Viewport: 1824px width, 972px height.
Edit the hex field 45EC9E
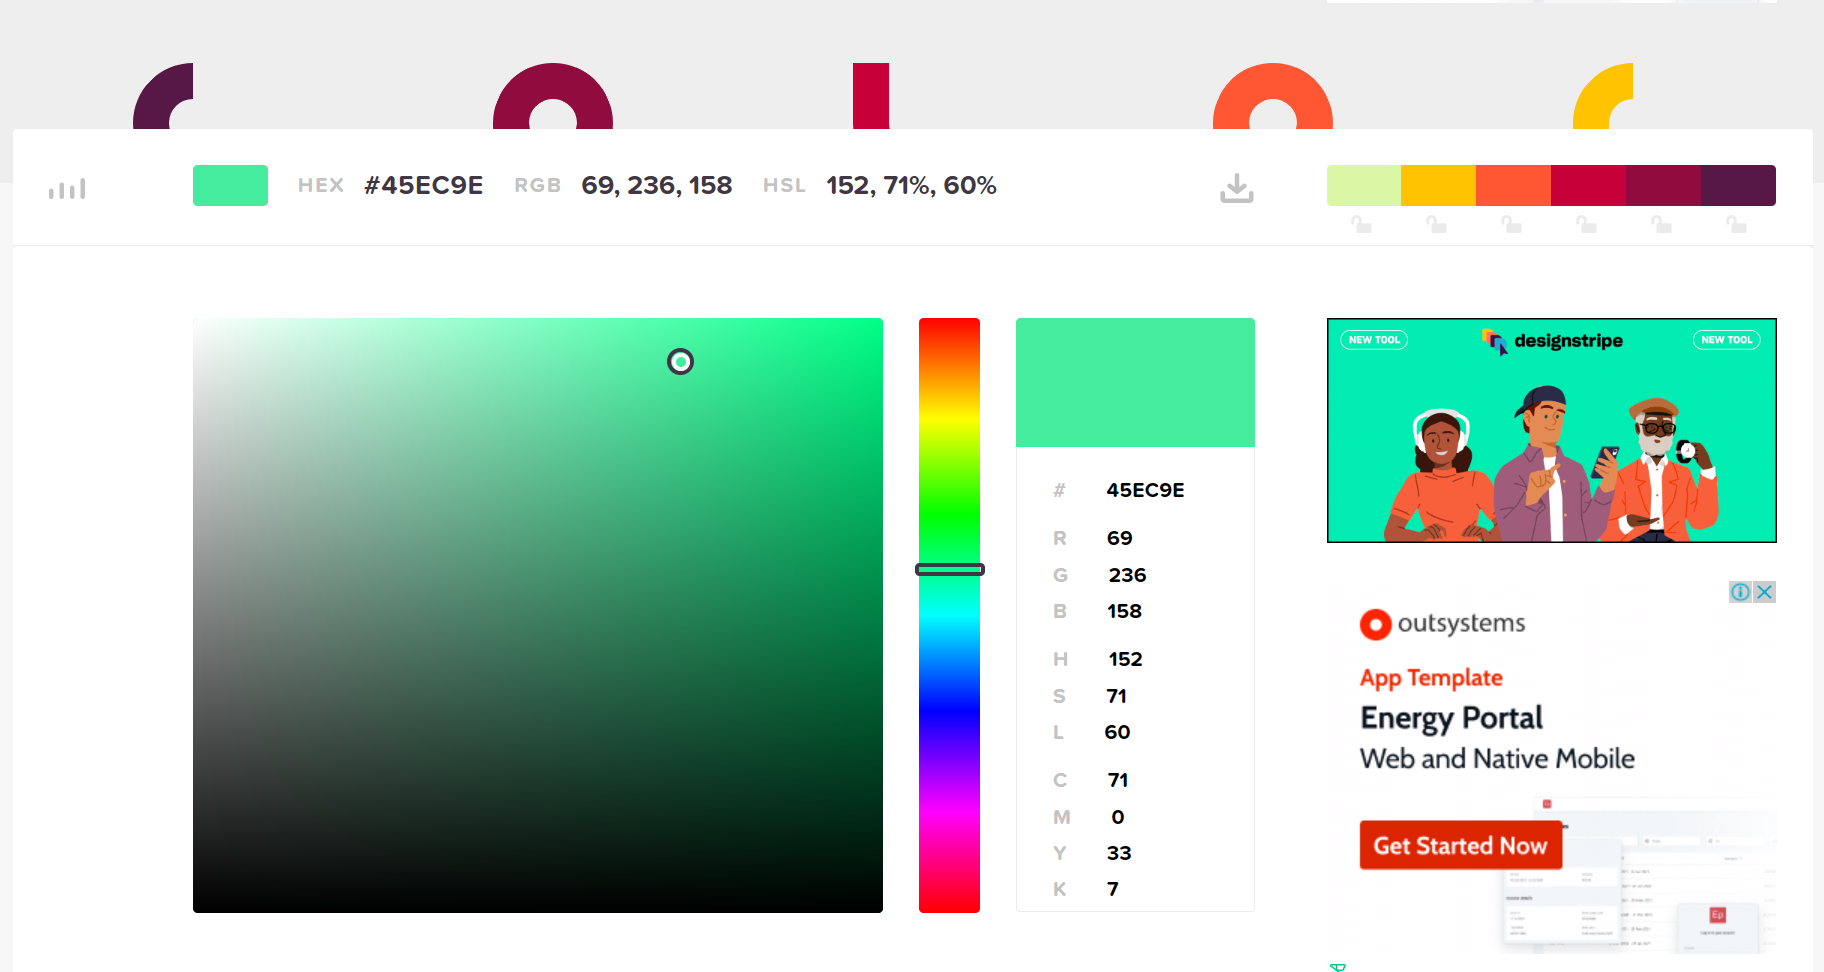[x=1145, y=490]
